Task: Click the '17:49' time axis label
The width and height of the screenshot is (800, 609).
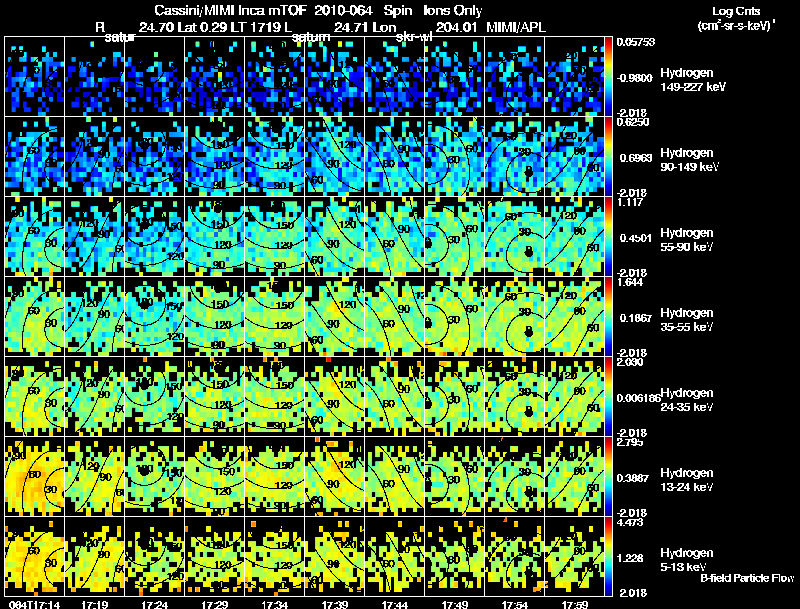Action: click(455, 604)
